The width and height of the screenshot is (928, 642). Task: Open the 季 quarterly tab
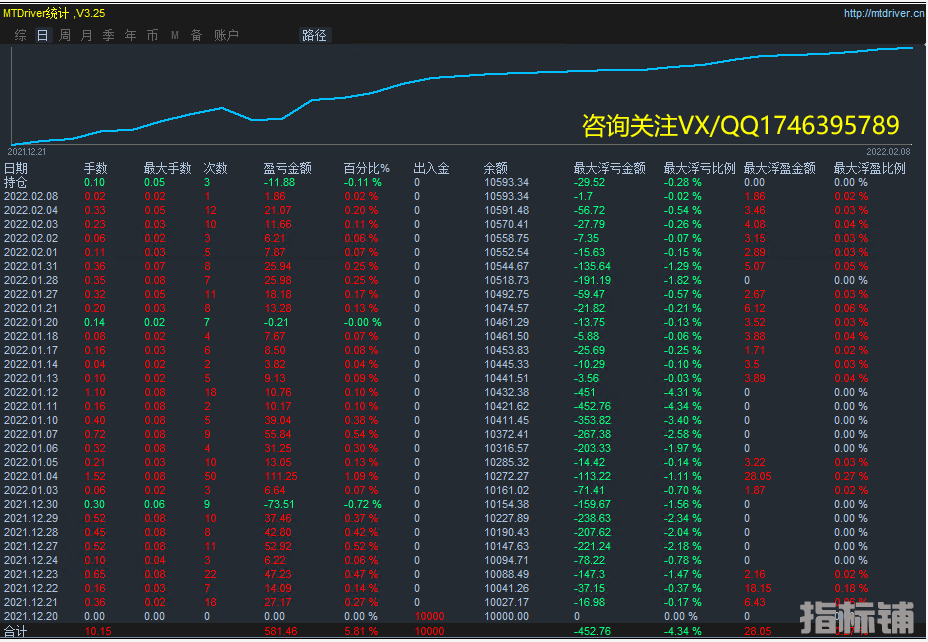click(x=108, y=35)
